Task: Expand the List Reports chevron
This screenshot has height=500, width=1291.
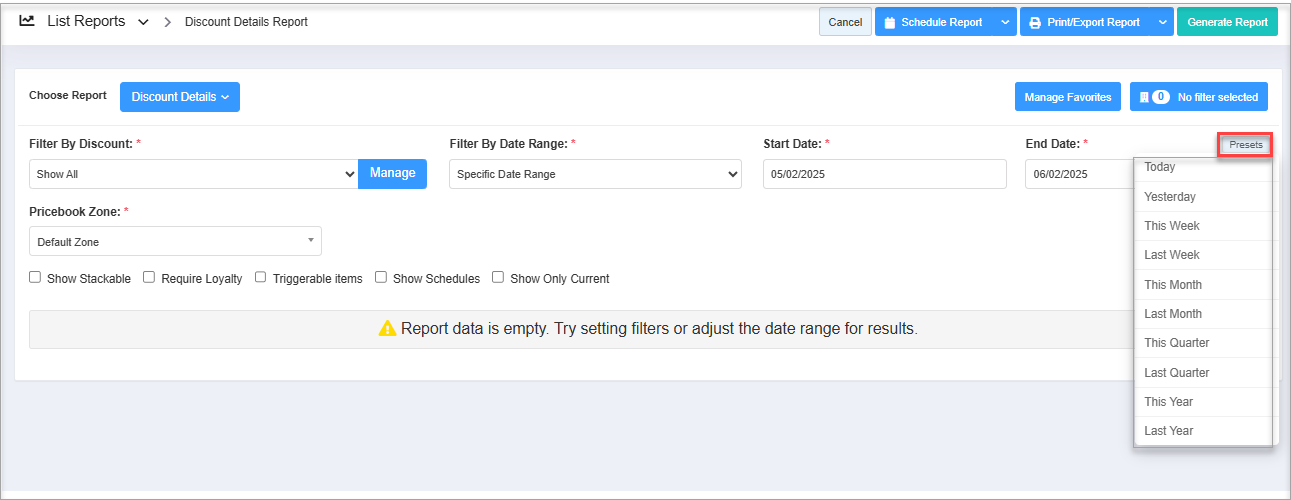Action: point(143,22)
